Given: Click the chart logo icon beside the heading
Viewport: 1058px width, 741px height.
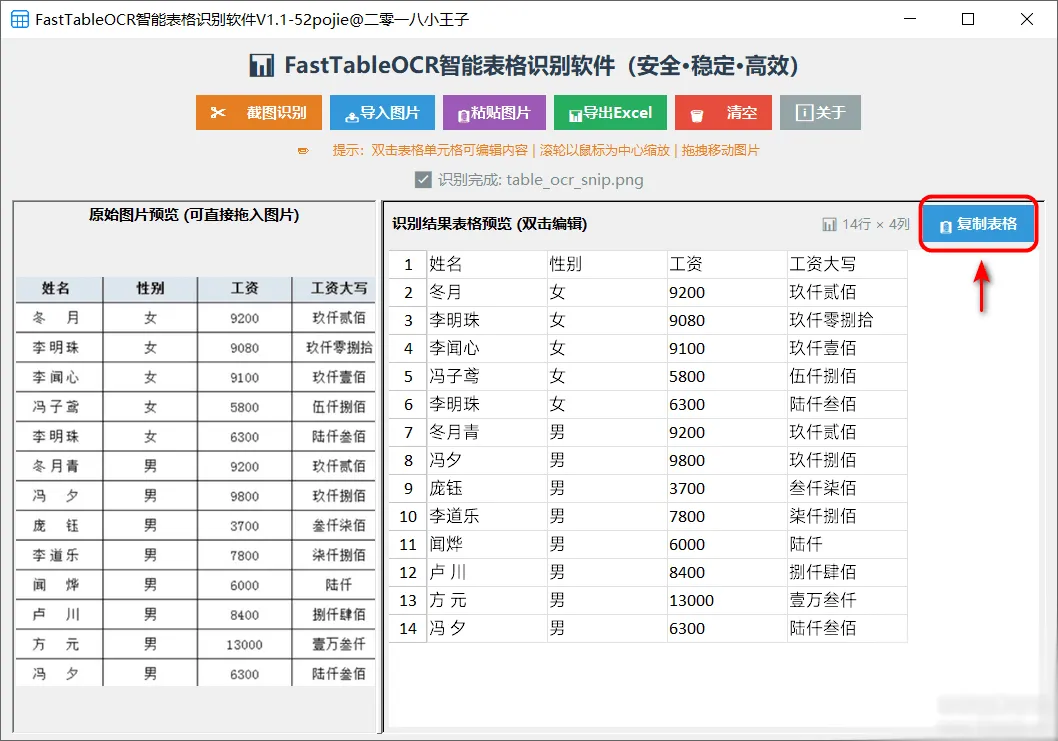Looking at the screenshot, I should pos(262,65).
